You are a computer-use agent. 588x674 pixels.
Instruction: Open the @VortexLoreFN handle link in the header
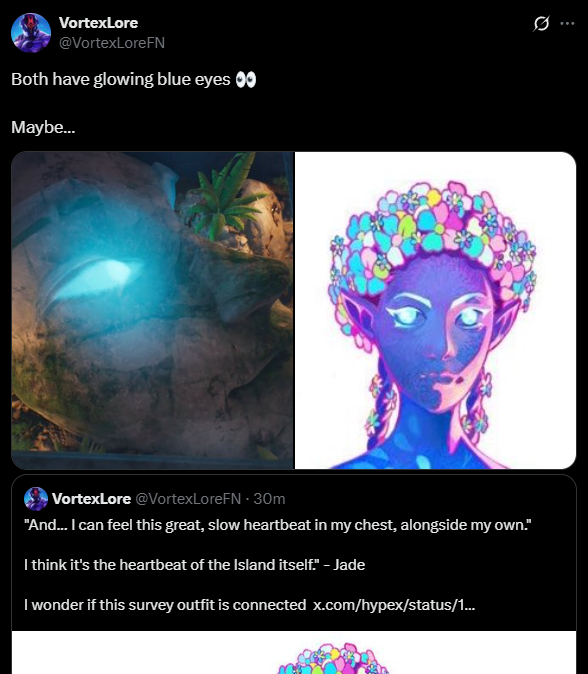coord(112,43)
